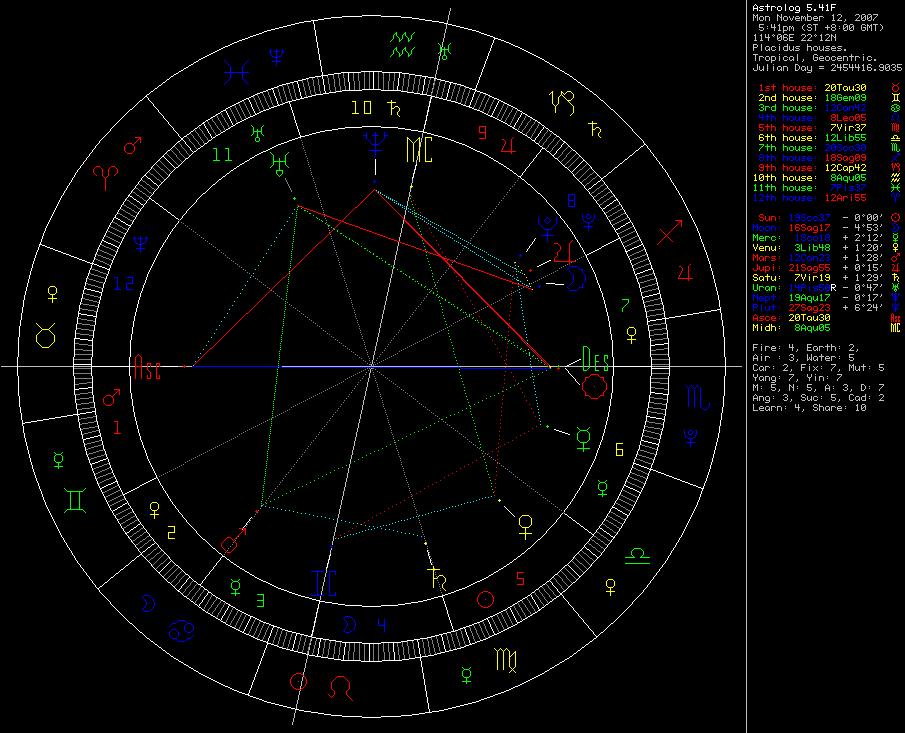Select the blue IC glyph at bottom of wheel
This screenshot has height=733, width=905.
(323, 583)
